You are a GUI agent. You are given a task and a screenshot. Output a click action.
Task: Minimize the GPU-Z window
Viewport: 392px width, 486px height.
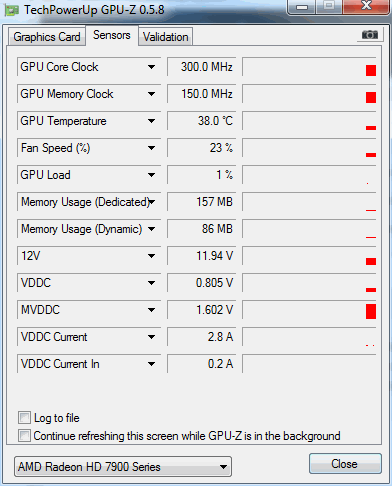click(302, 7)
